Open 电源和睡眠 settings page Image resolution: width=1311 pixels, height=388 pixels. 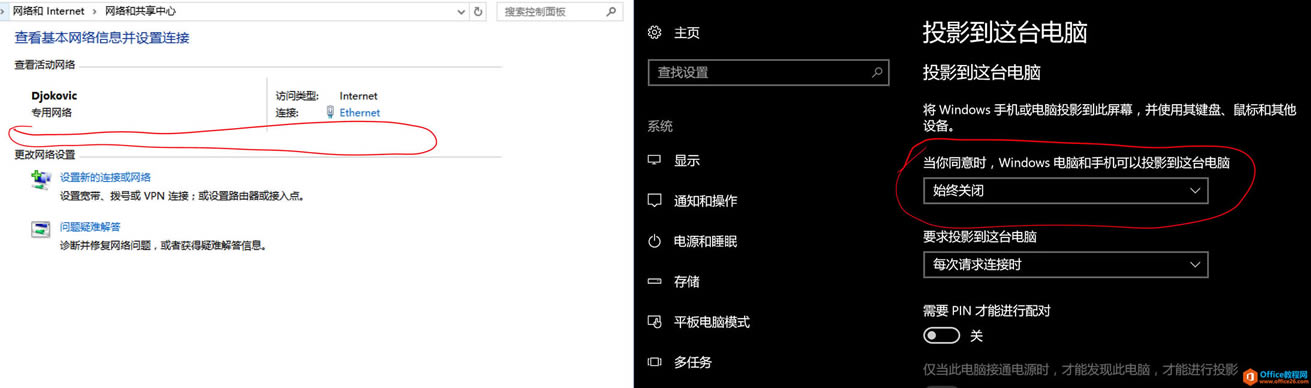coord(705,241)
